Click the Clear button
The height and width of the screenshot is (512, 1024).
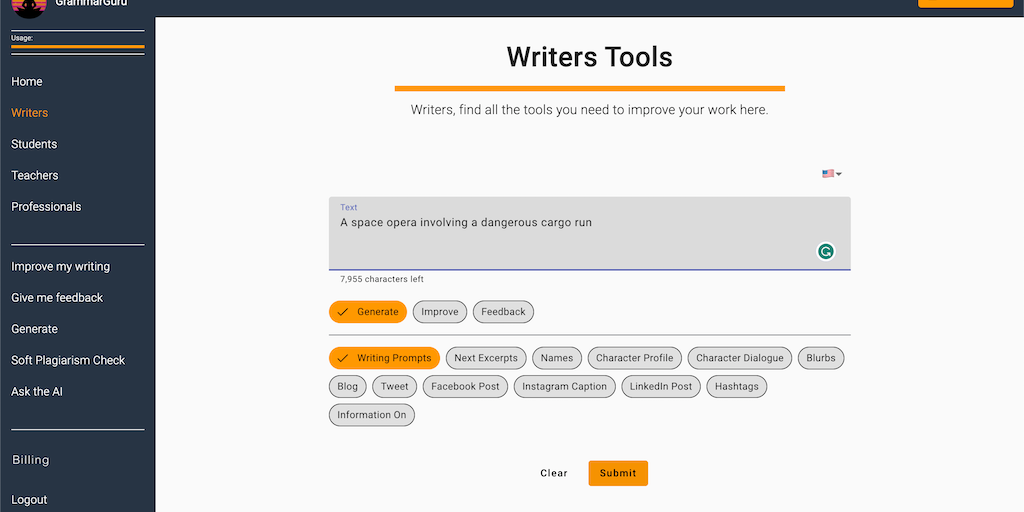coord(553,473)
